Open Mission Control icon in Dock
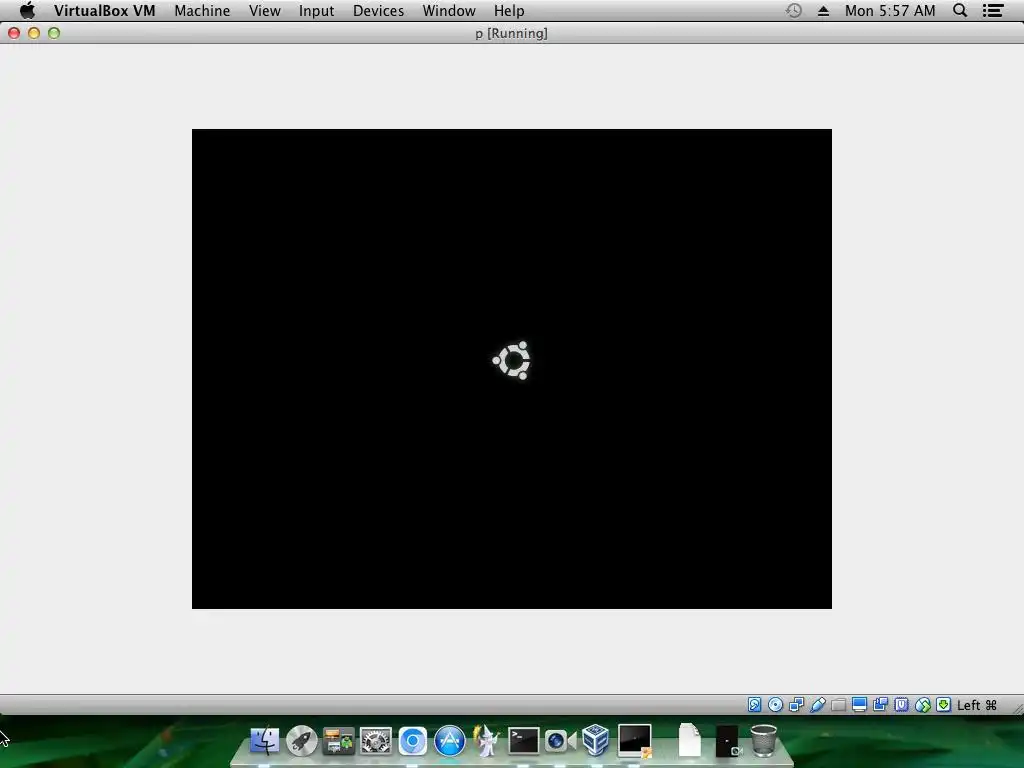This screenshot has width=1024, height=768. [338, 741]
